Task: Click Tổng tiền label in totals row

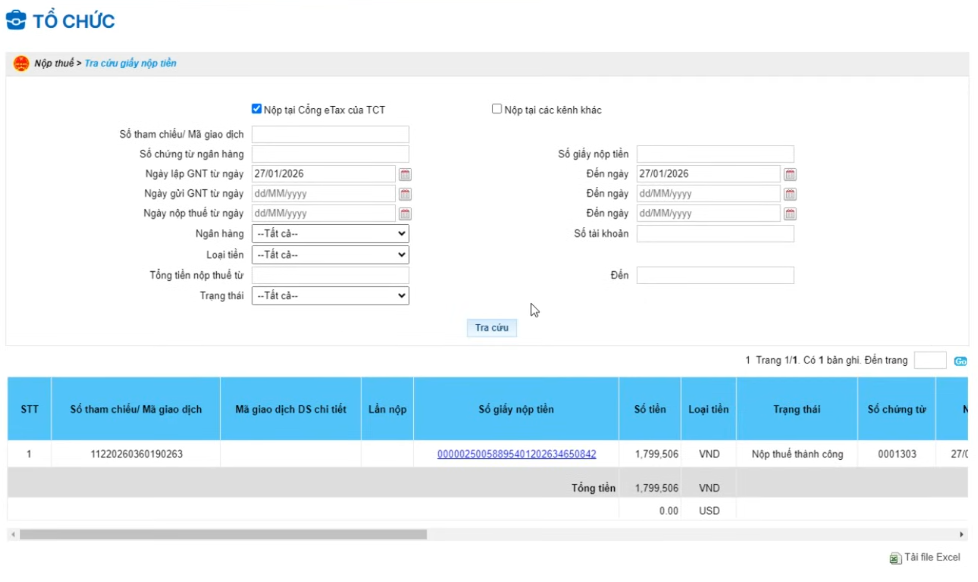Action: coord(593,488)
